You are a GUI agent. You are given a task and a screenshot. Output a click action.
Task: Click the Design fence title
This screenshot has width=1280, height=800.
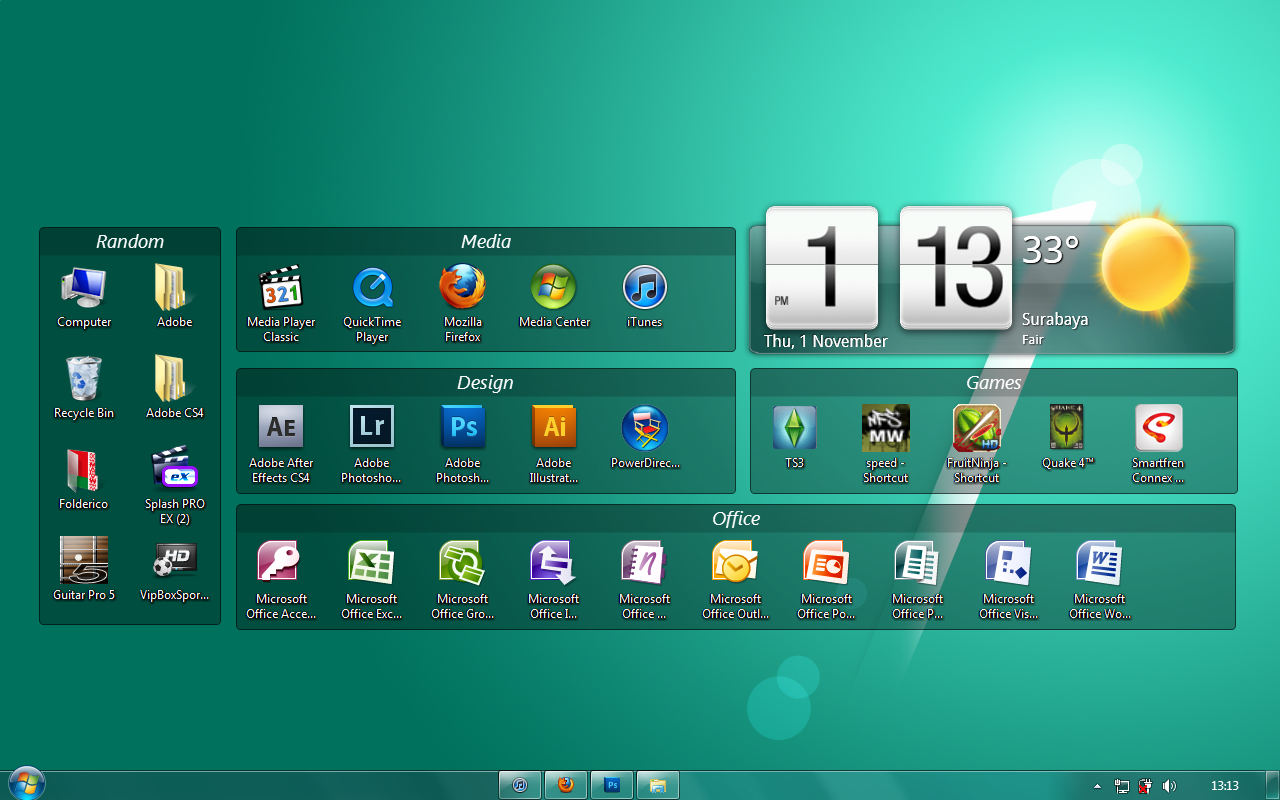click(485, 383)
